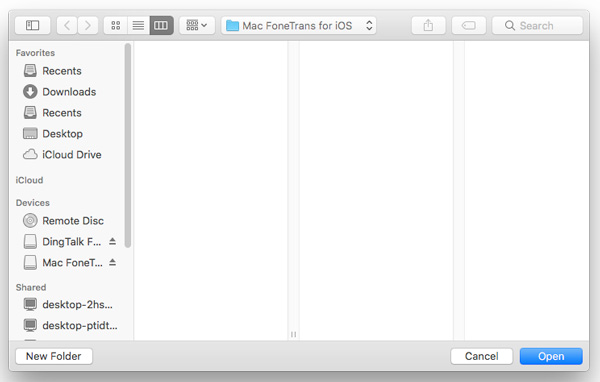Click the sidebar vertical scrollbar
Image resolution: width=600 pixels, height=382 pixels.
tap(128, 145)
